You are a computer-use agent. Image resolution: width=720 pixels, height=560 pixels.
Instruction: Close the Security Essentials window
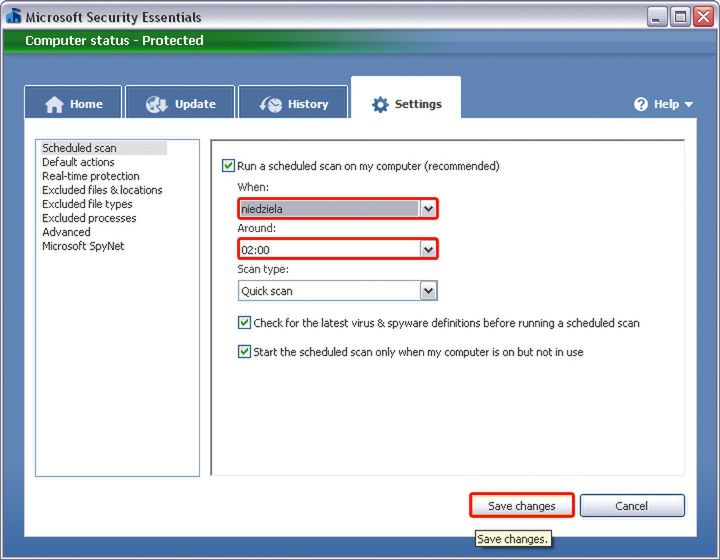[703, 17]
